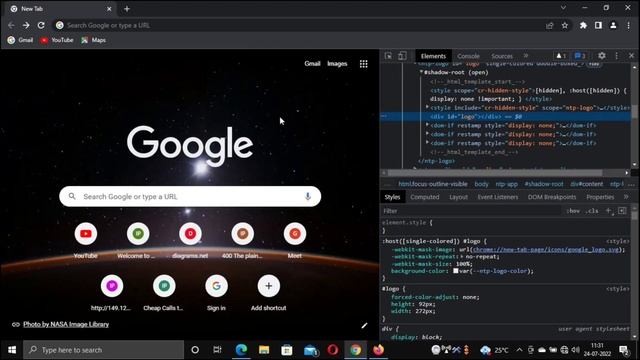Open Photo by NASA Image Library link

[x=66, y=324]
